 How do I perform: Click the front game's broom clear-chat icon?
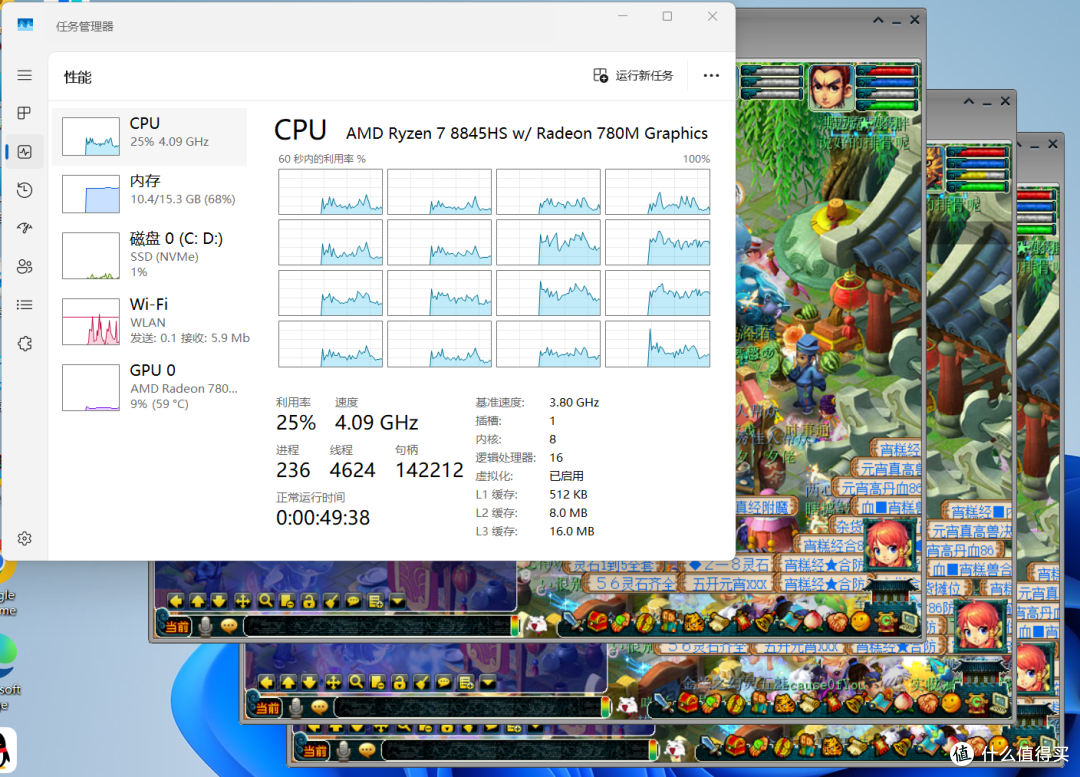pyautogui.click(x=331, y=601)
